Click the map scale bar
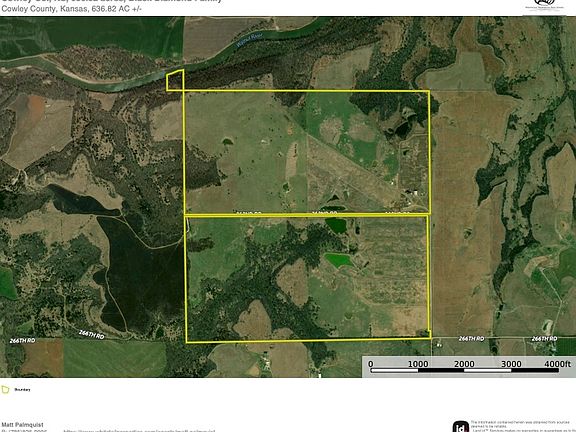Image resolution: width=576 pixels, height=432 pixels. click(464, 370)
